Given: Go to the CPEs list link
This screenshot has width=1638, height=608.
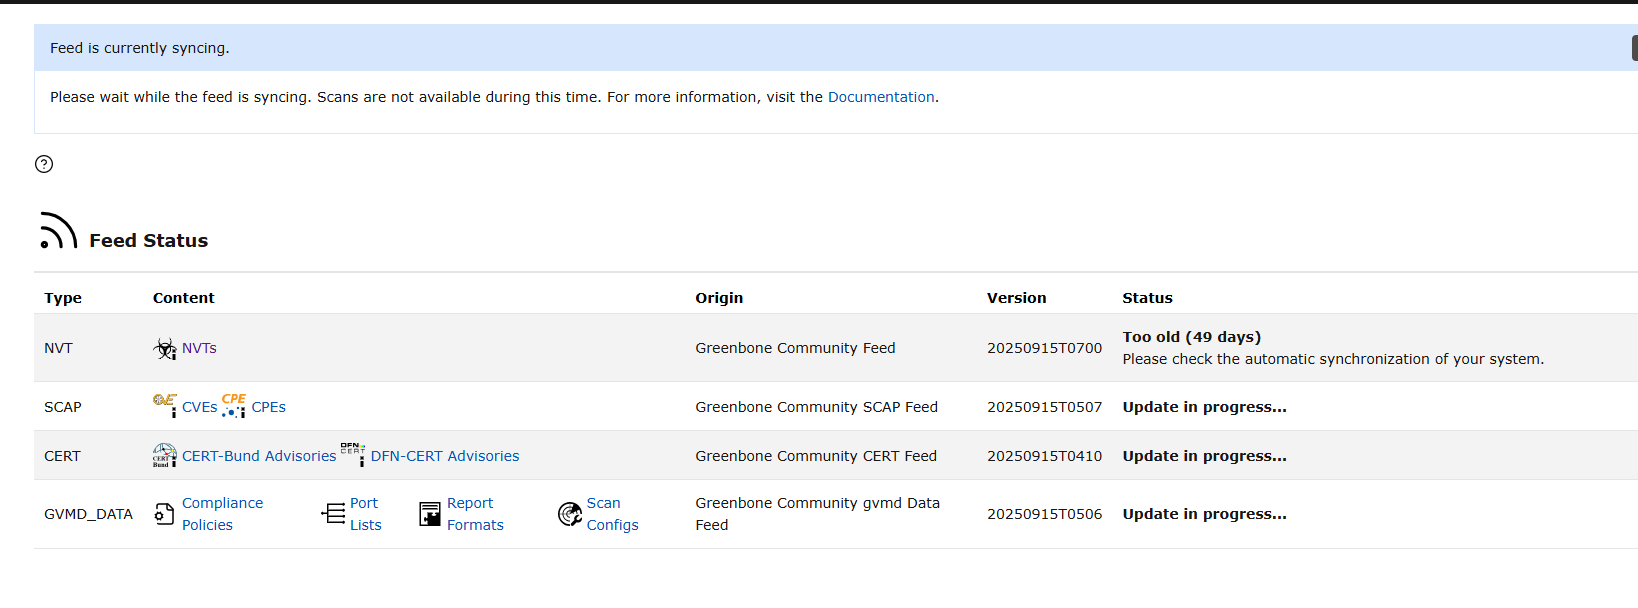Looking at the screenshot, I should coord(268,407).
